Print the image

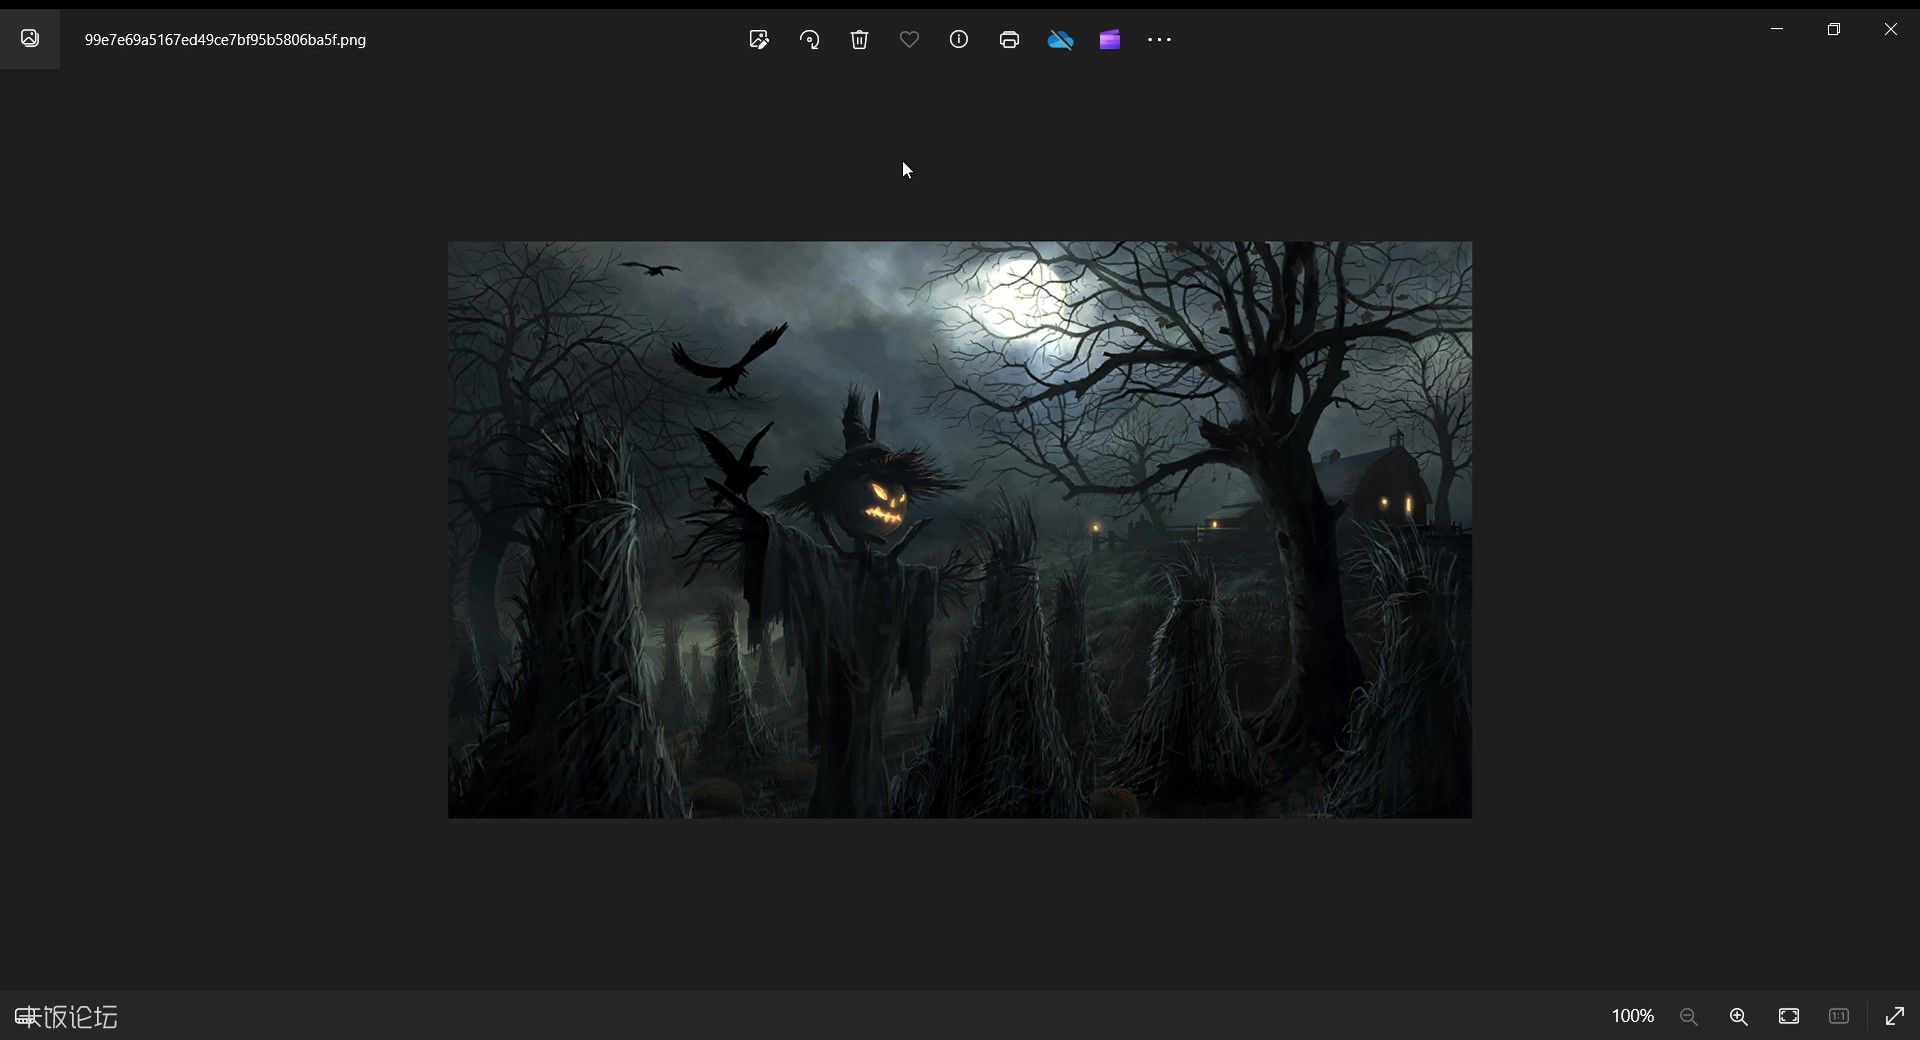pyautogui.click(x=1009, y=40)
